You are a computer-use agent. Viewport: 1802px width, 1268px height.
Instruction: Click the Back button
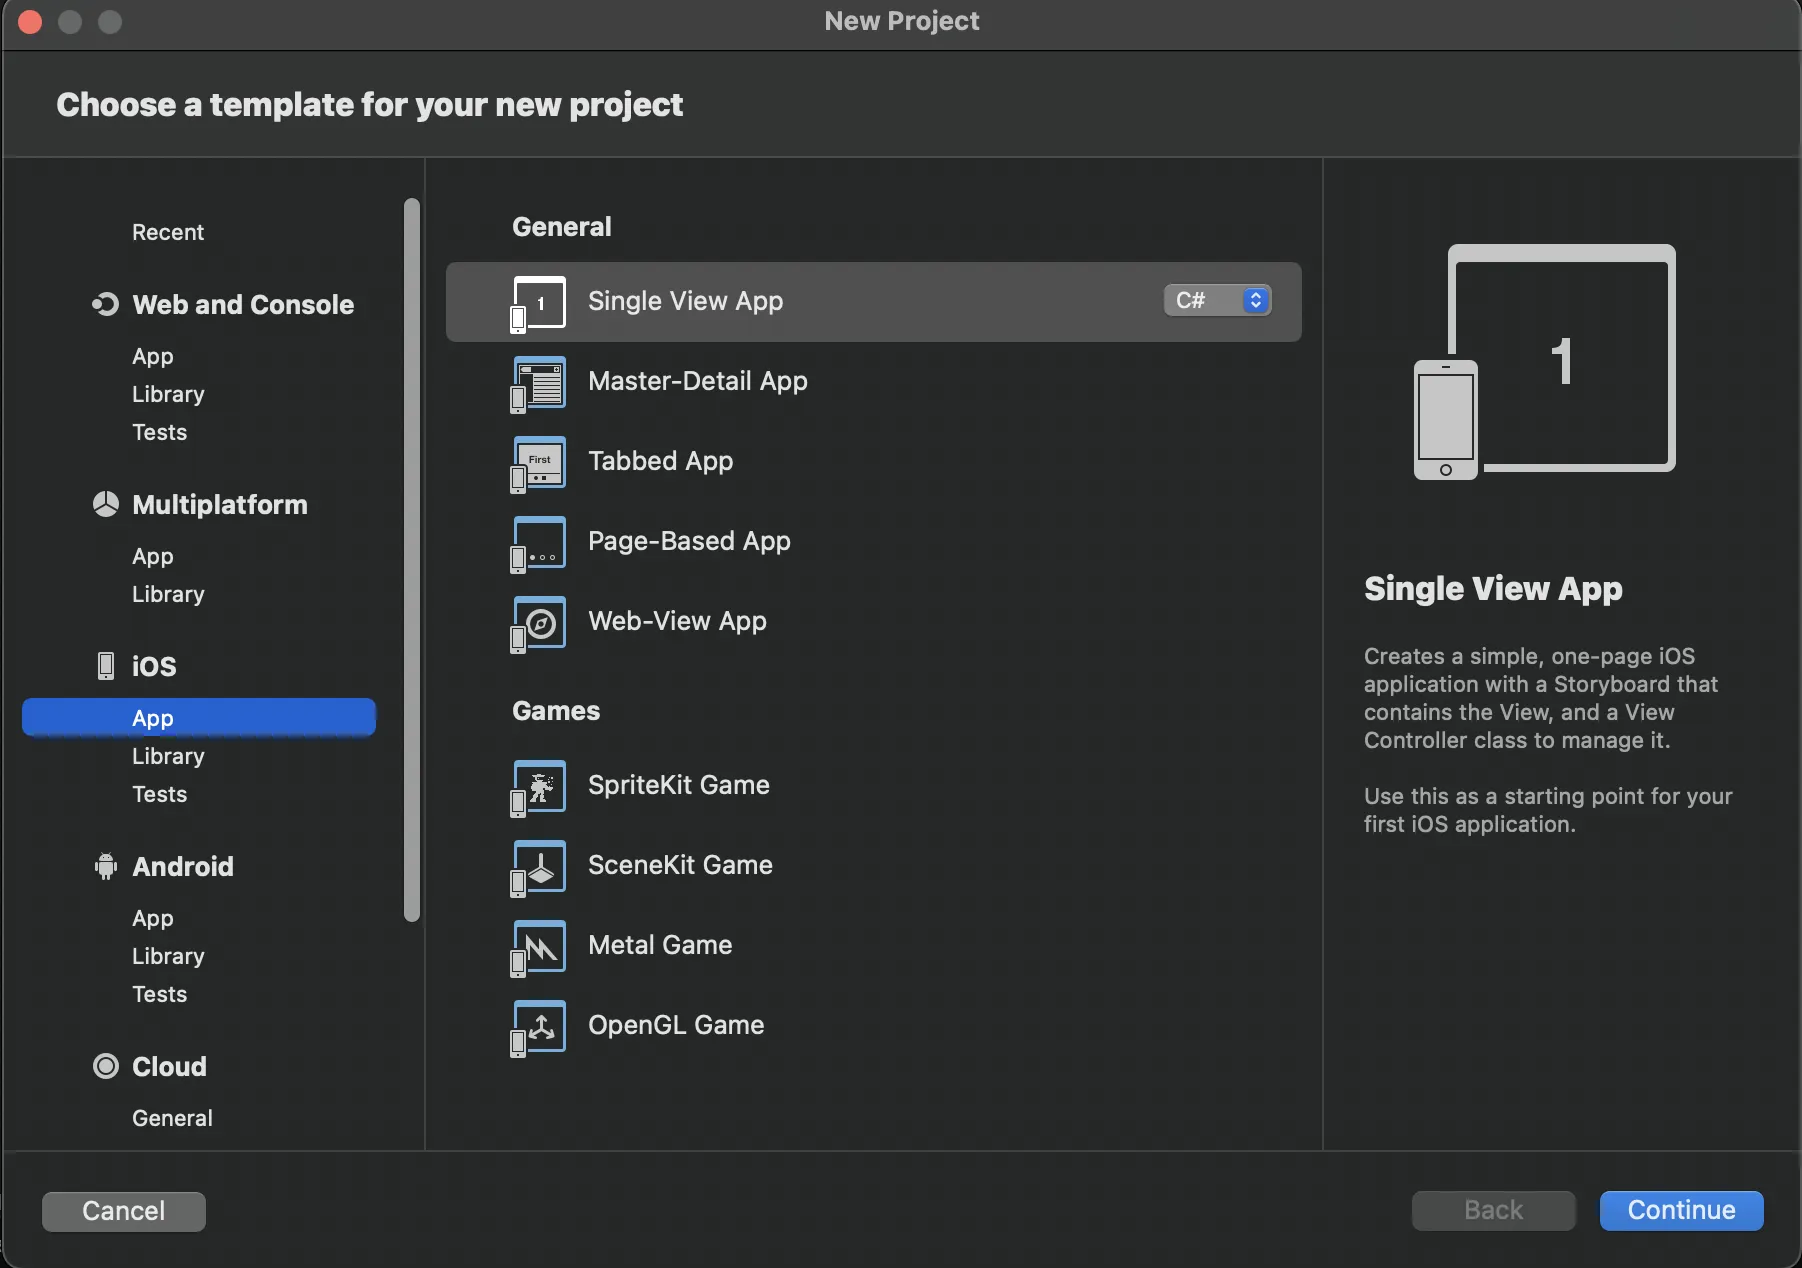click(1493, 1210)
